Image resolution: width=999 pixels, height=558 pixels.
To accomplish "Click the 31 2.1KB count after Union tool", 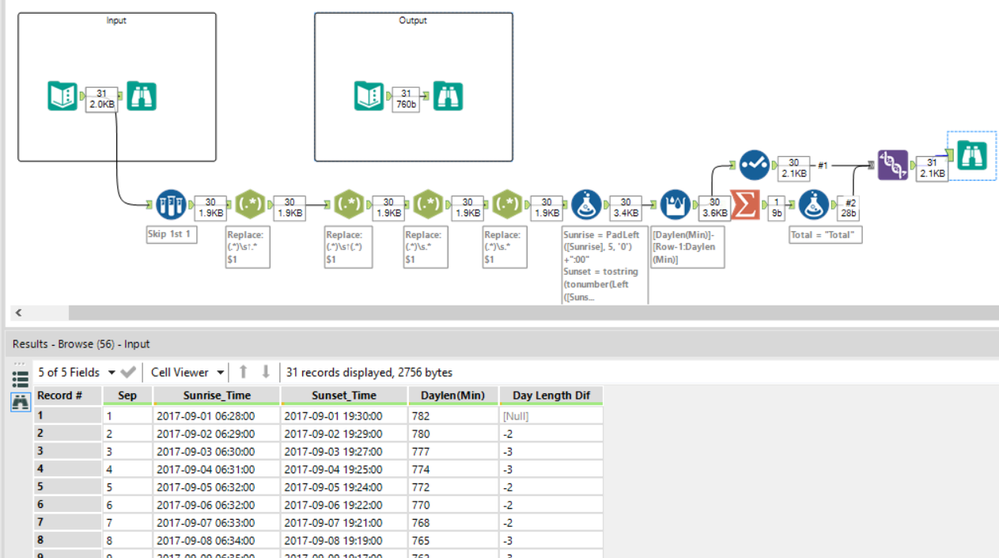I will coord(932,168).
